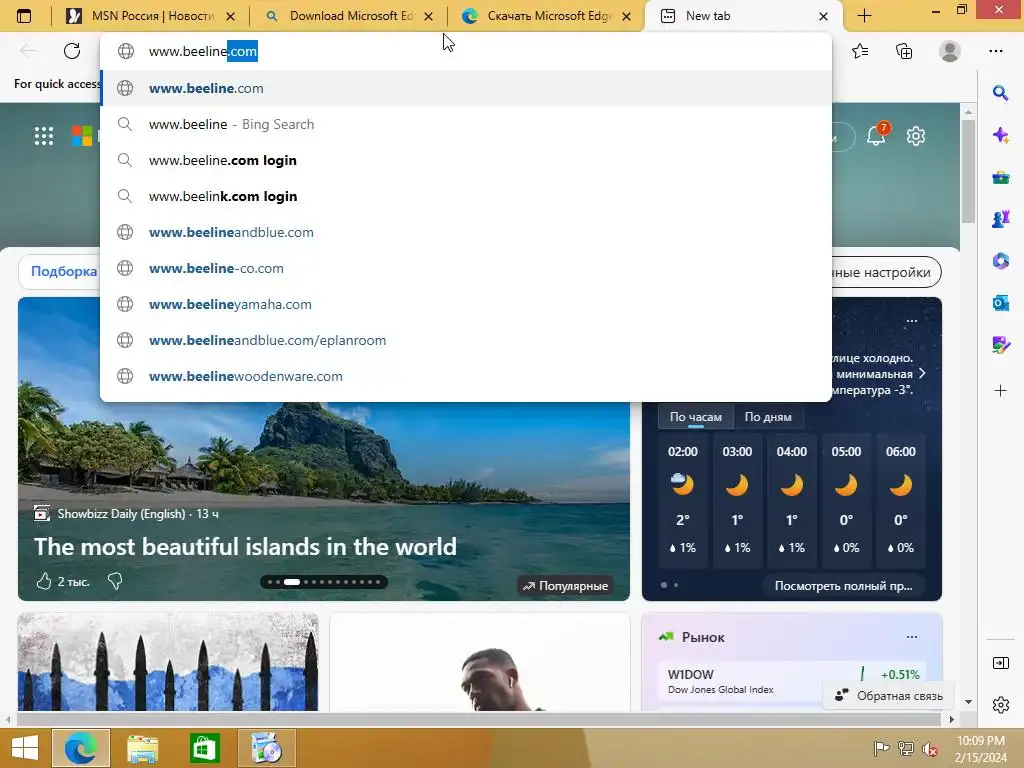Open the app launcher grid icon
Viewport: 1024px width, 768px height.
tap(44, 136)
